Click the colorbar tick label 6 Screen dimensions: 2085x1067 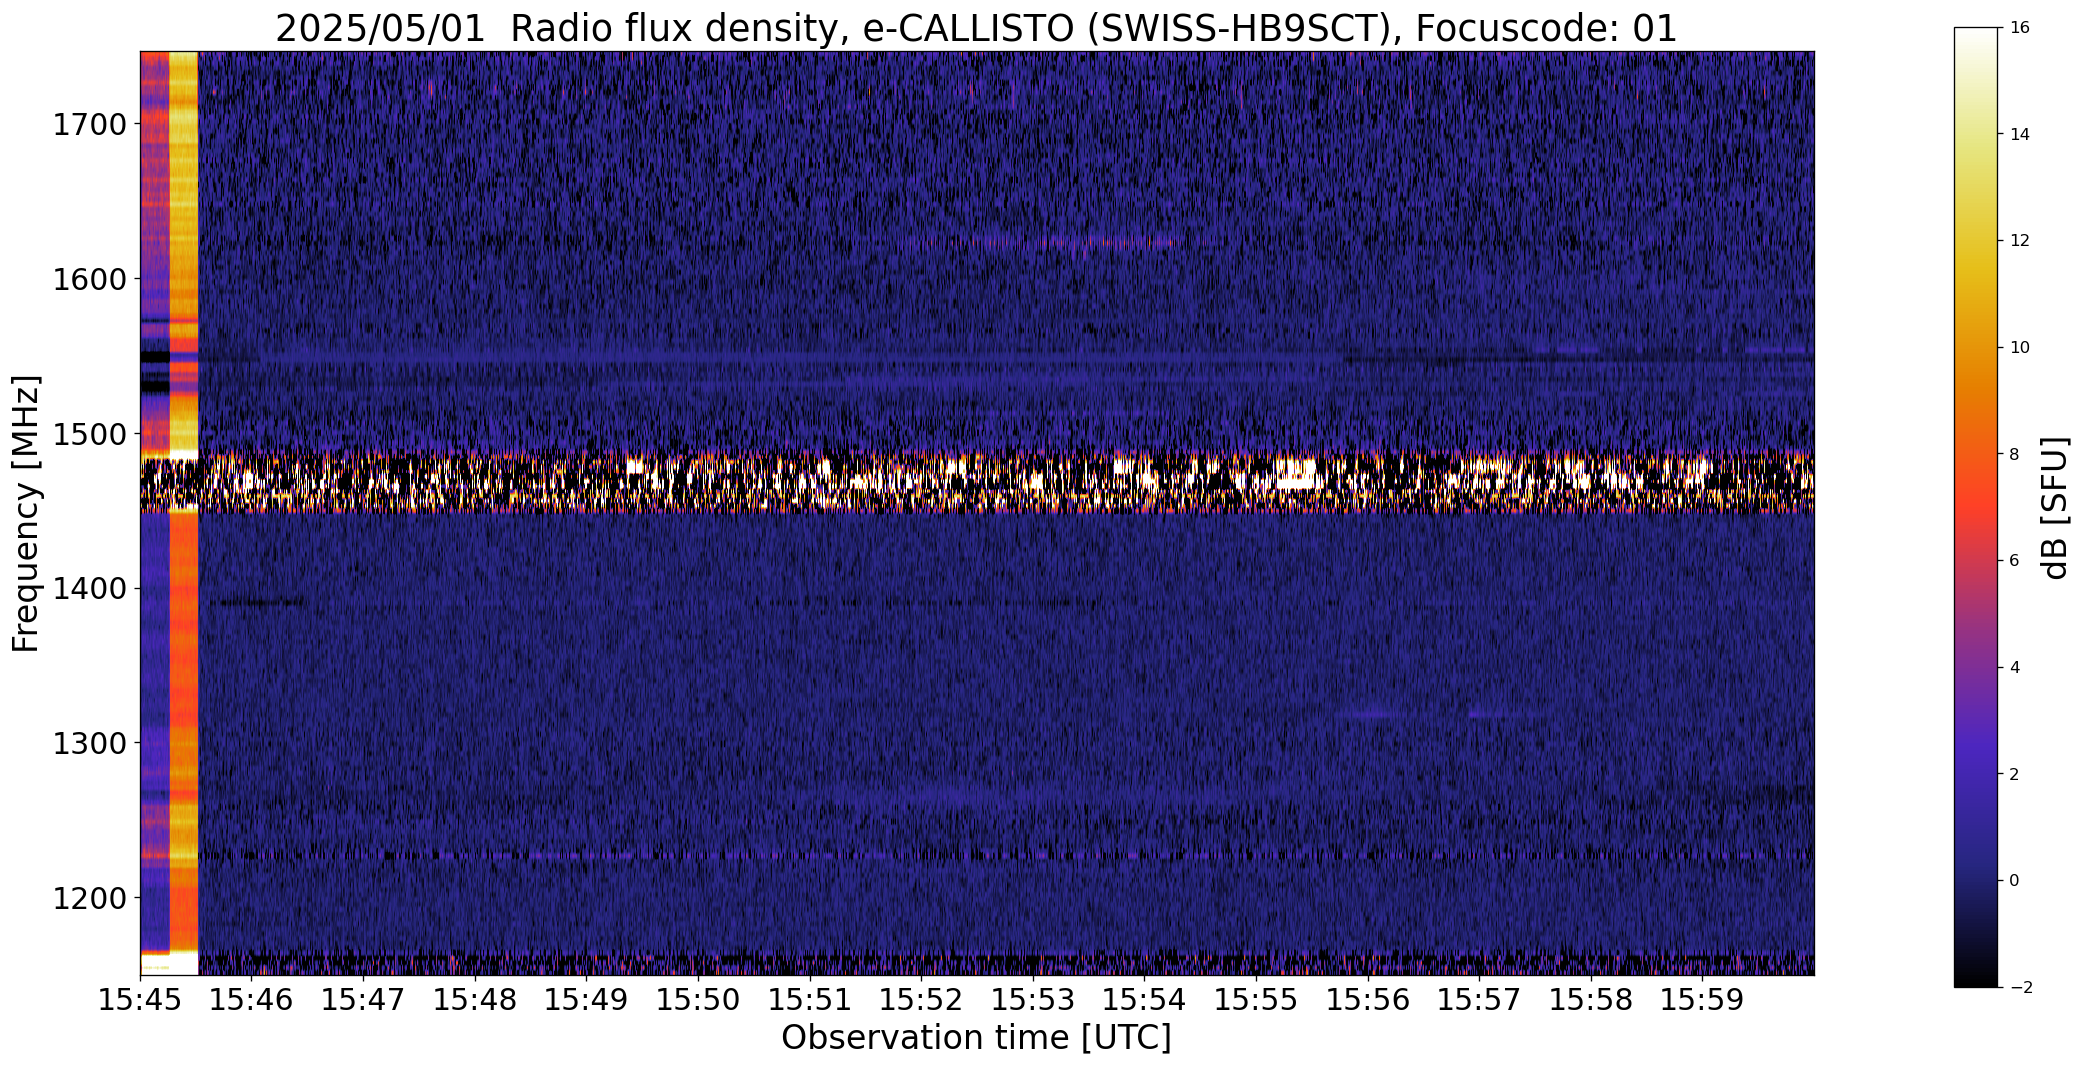2014,561
